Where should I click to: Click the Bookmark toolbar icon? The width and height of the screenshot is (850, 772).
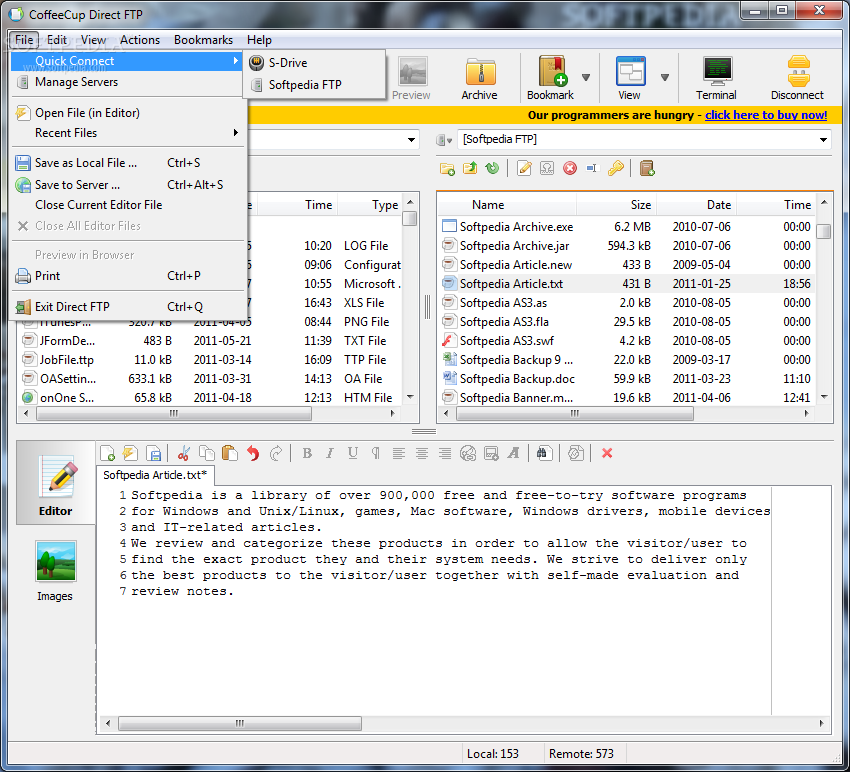(x=552, y=78)
